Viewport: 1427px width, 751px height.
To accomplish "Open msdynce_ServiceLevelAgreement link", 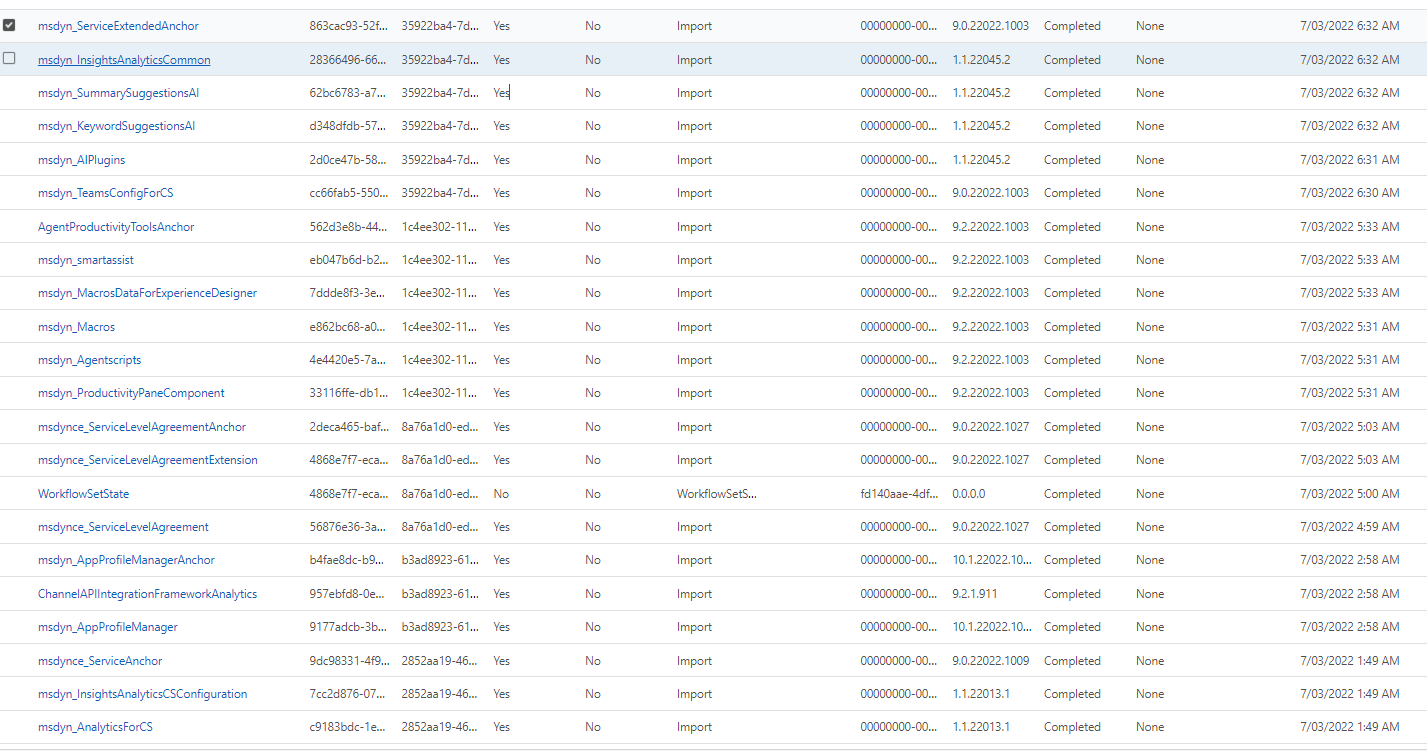I will tap(123, 527).
